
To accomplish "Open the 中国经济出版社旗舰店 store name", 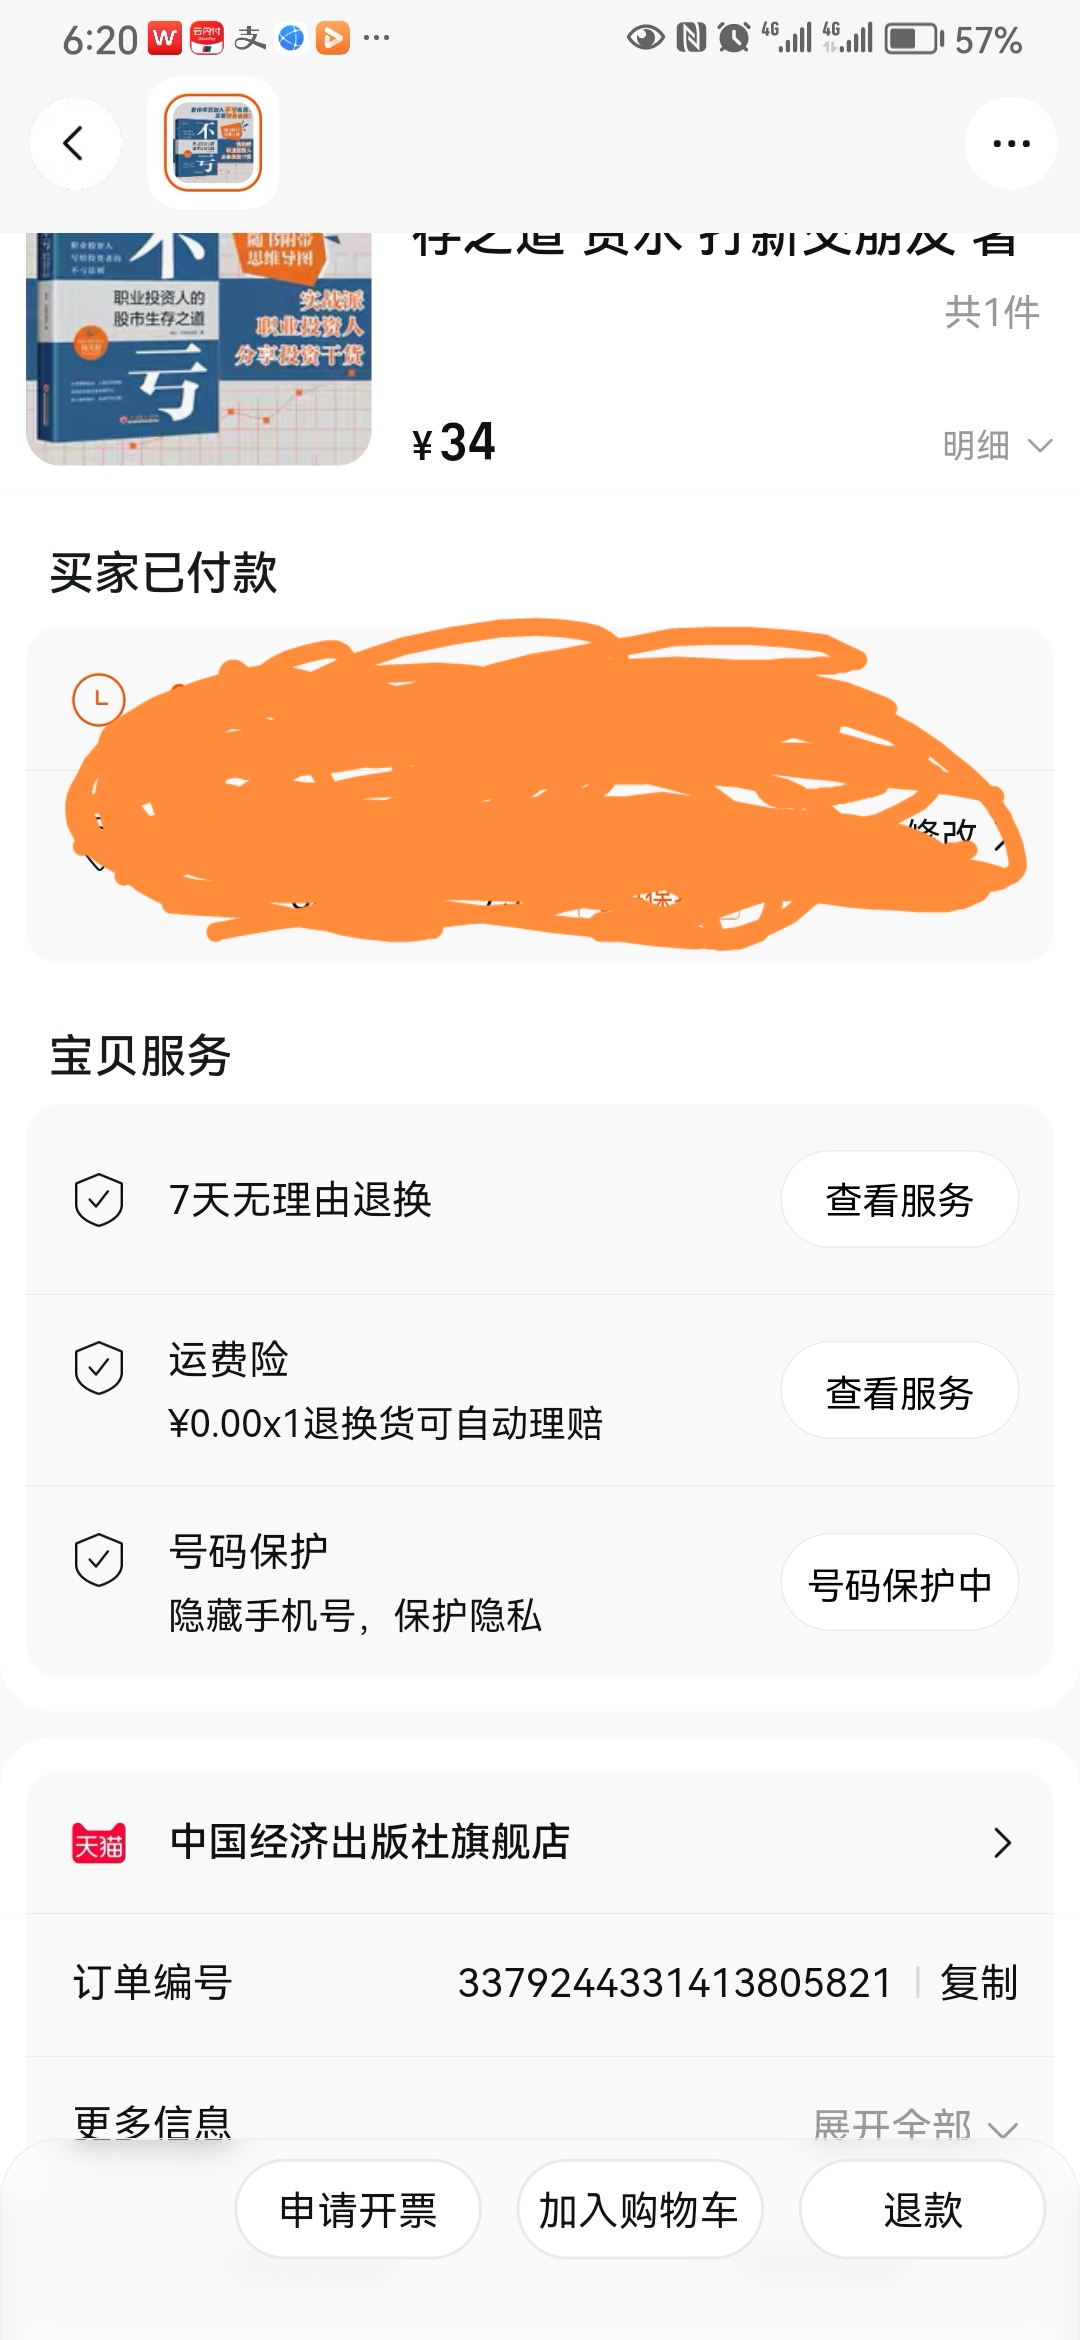I will pos(370,1843).
